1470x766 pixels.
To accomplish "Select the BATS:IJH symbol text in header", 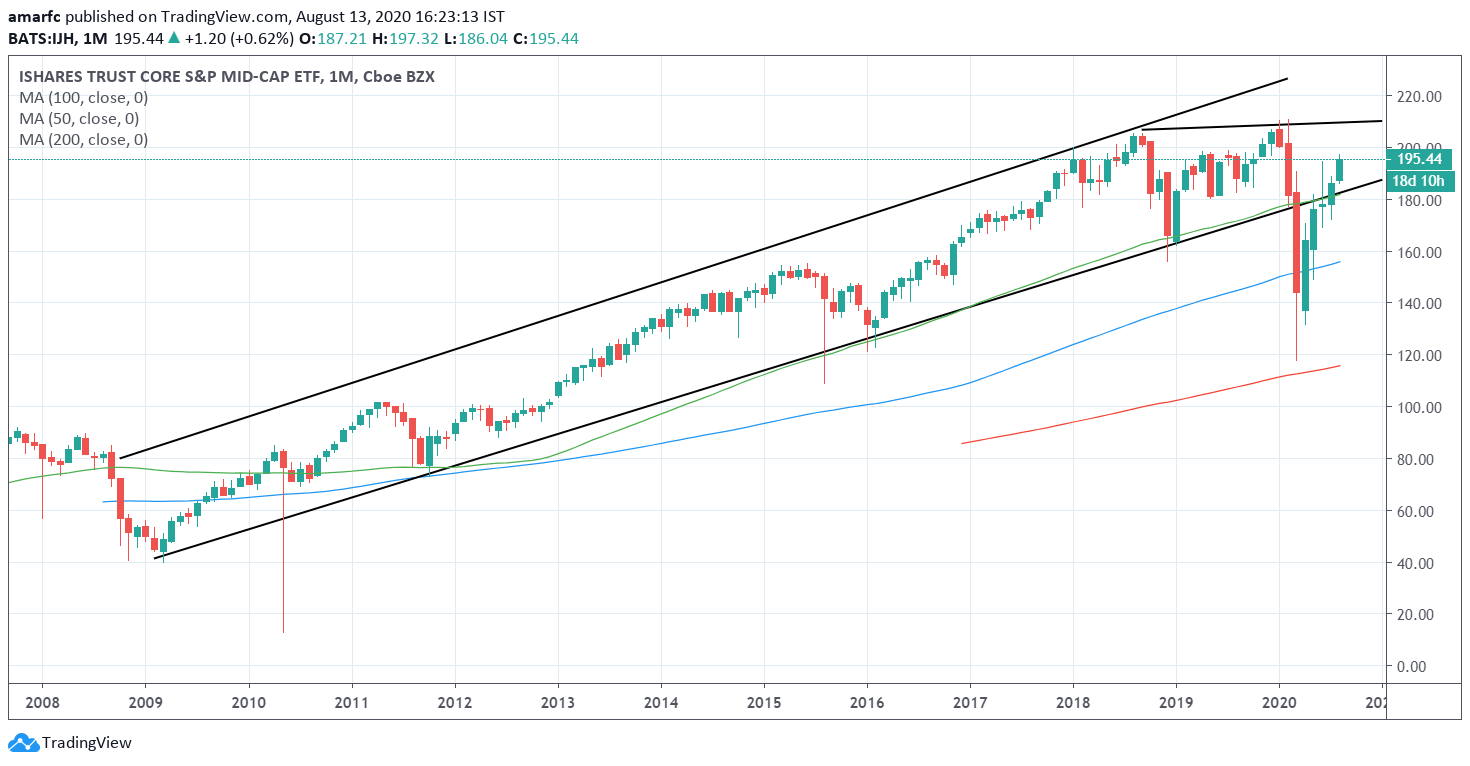I will point(43,39).
